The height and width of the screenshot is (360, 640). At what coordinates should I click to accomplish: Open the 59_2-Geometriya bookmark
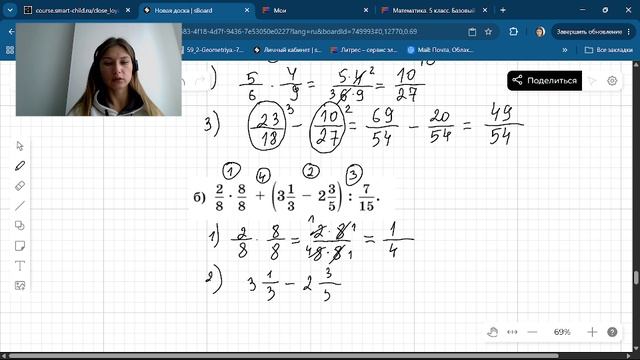(x=213, y=50)
